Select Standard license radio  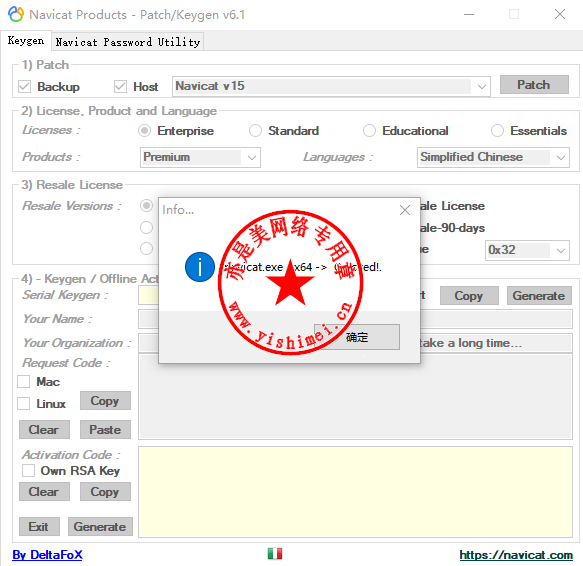click(x=255, y=131)
